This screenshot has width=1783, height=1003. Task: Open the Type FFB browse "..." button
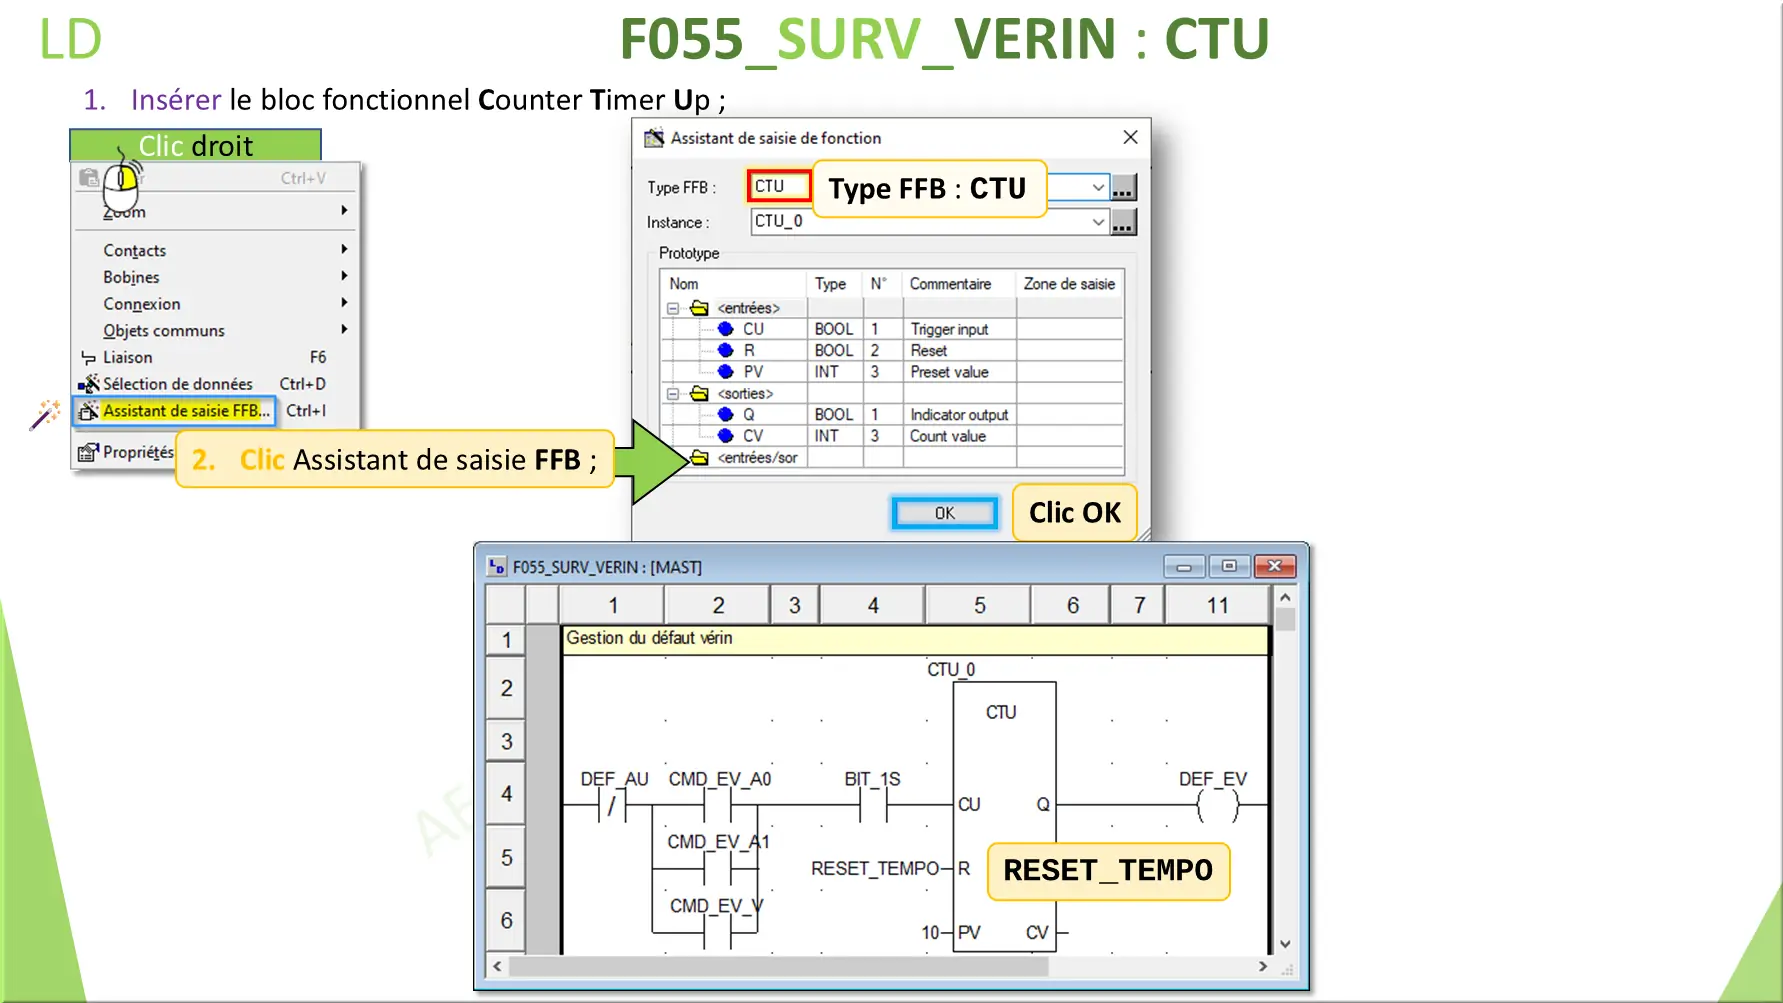pos(1124,188)
